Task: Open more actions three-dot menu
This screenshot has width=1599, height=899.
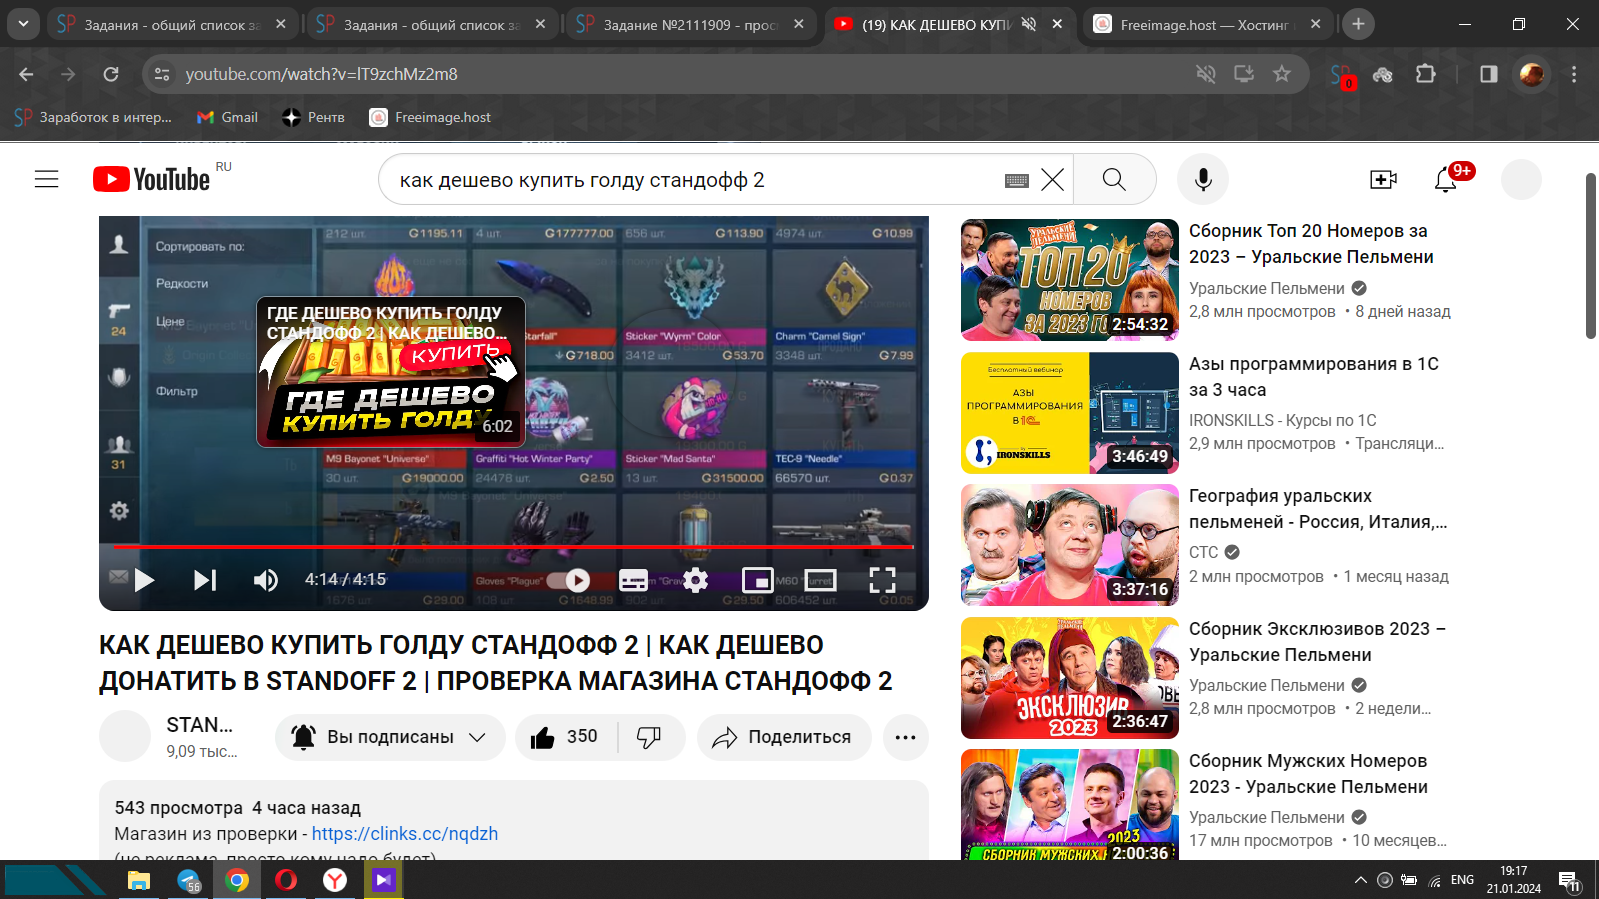Action: (x=906, y=737)
